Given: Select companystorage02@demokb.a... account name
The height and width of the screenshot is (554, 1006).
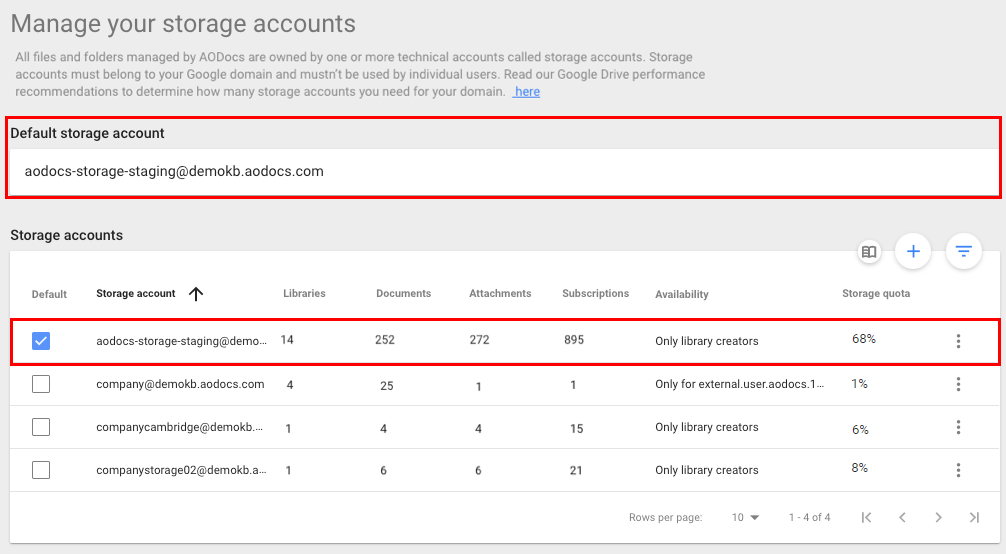Looking at the screenshot, I should click(182, 470).
